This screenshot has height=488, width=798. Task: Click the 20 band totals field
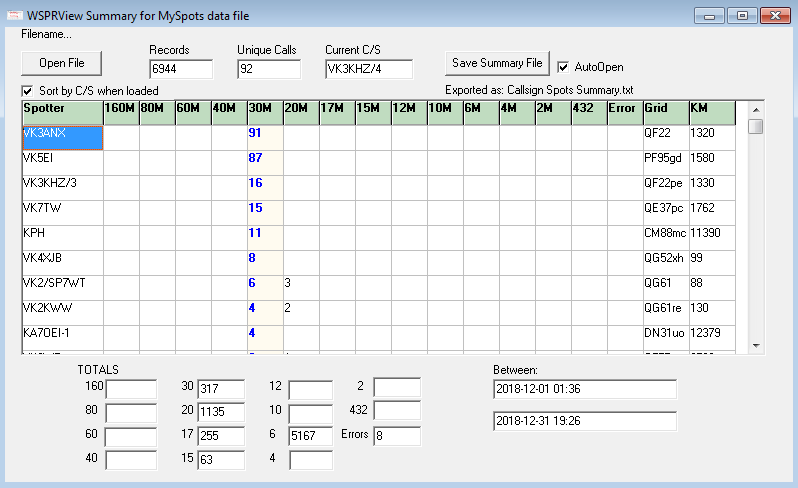pos(220,411)
